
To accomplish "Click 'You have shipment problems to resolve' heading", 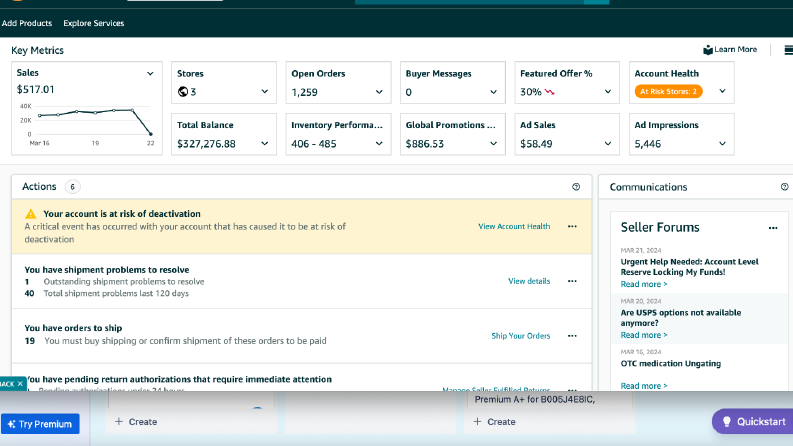I will [107, 270].
